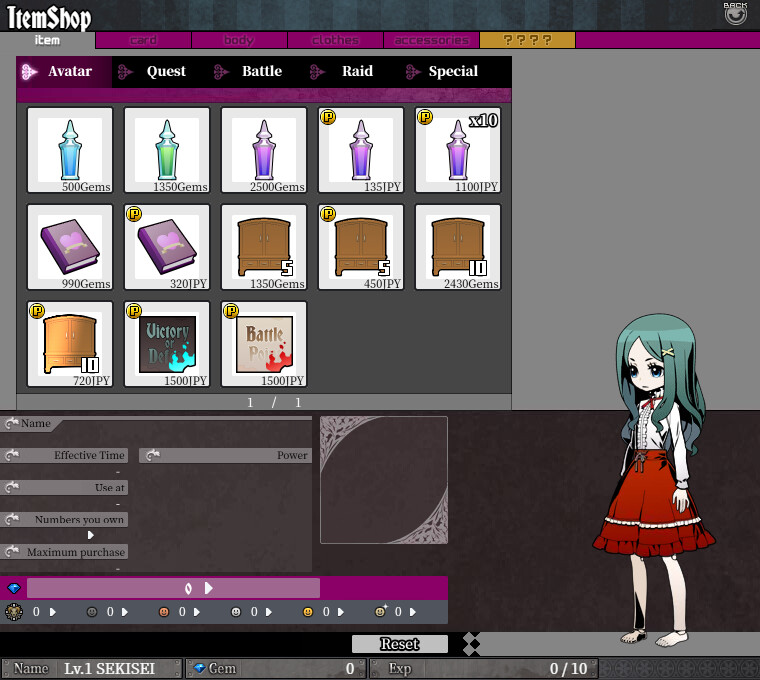
Task: Select the wardrobe 10 for 720JPY
Action: click(x=70, y=344)
